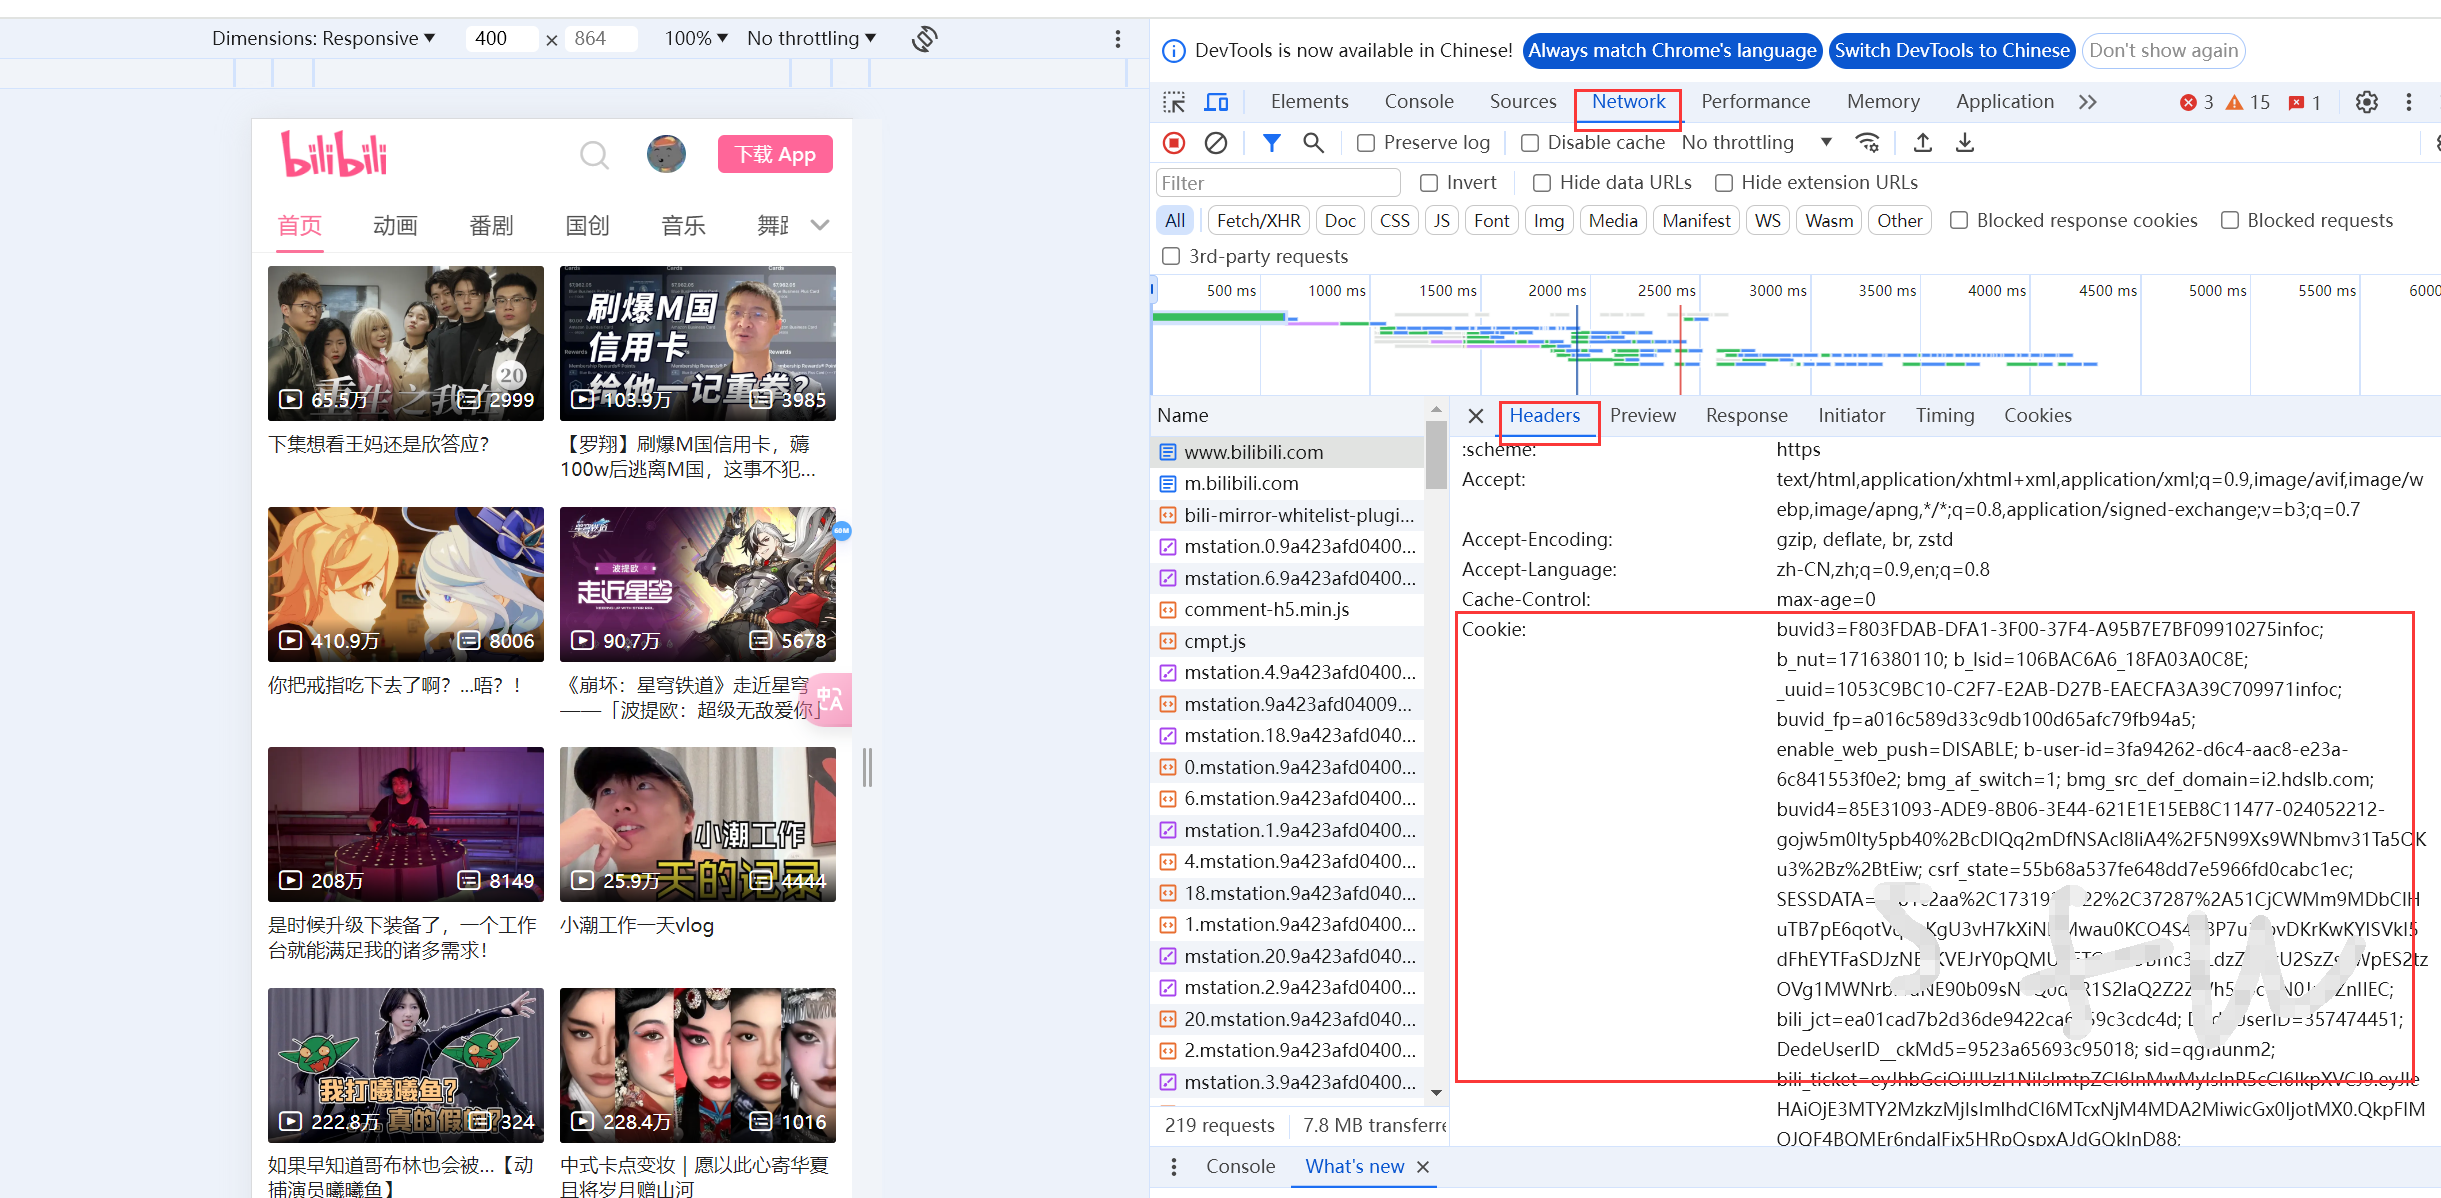
Task: Expand more DevTools tabs chevron
Action: click(x=2088, y=102)
